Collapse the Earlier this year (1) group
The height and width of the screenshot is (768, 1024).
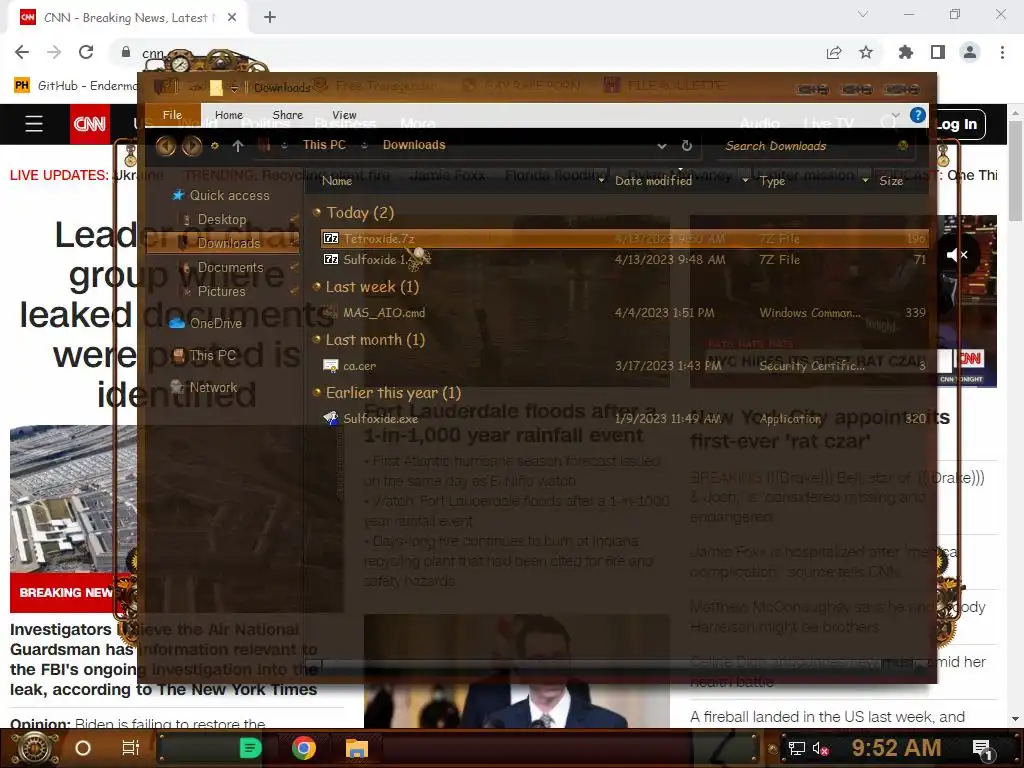[x=317, y=392]
